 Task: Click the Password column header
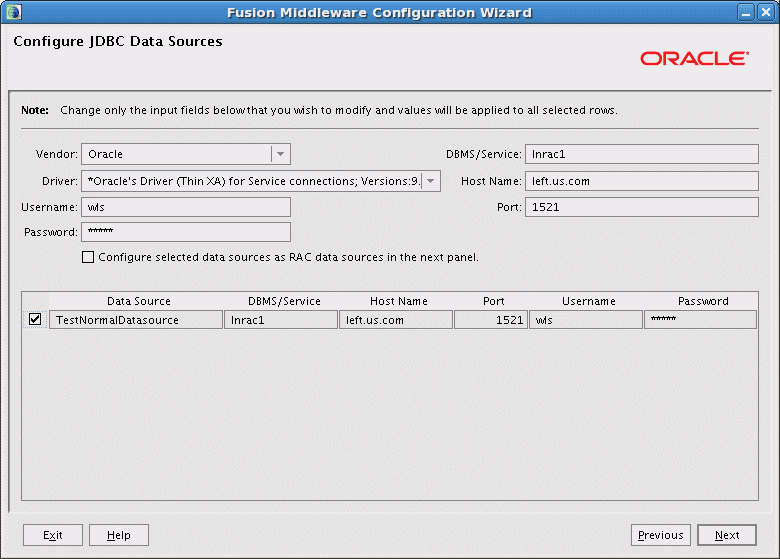point(703,301)
